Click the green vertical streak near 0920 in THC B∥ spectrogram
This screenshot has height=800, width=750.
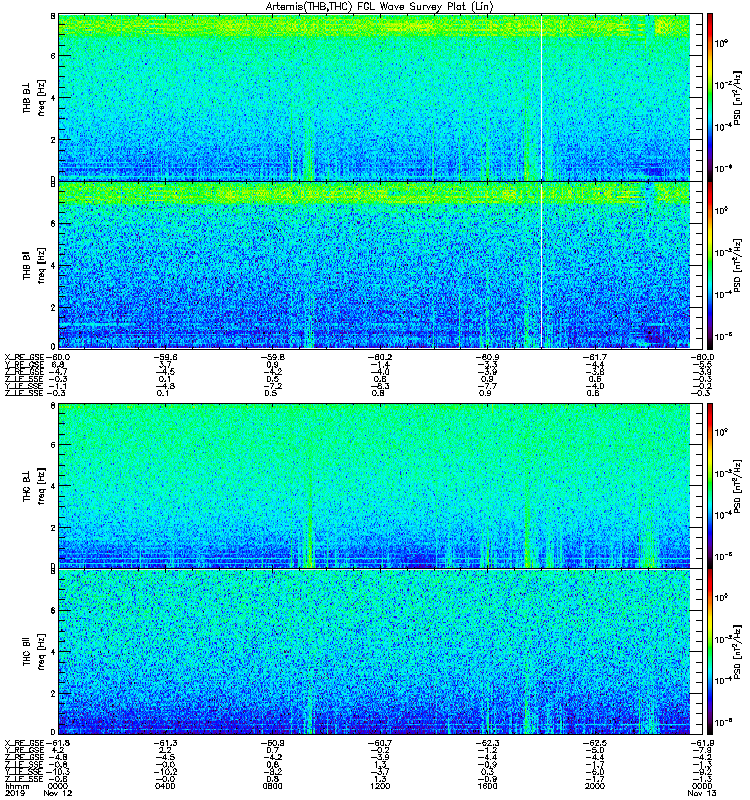(x=311, y=707)
